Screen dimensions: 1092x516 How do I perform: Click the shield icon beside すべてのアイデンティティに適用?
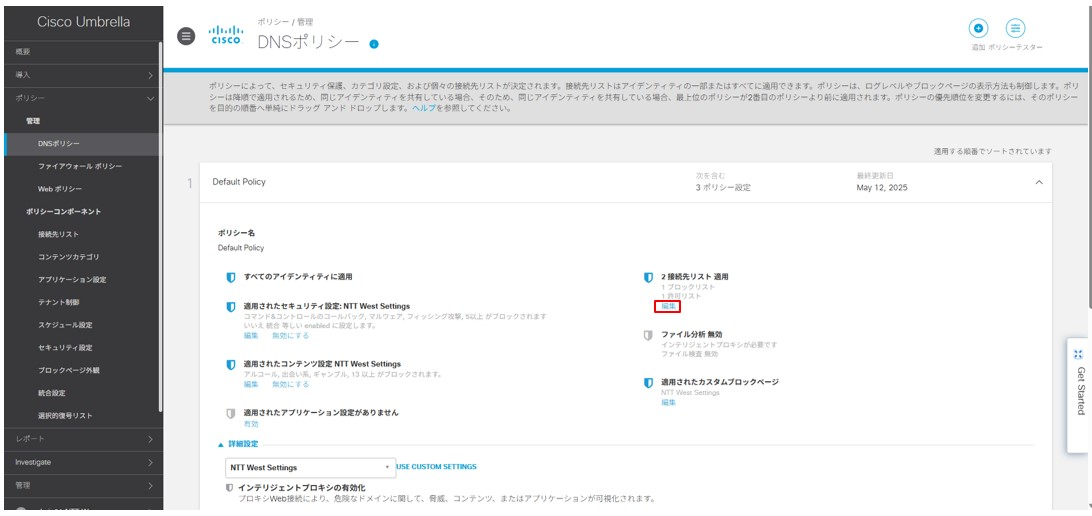click(231, 277)
